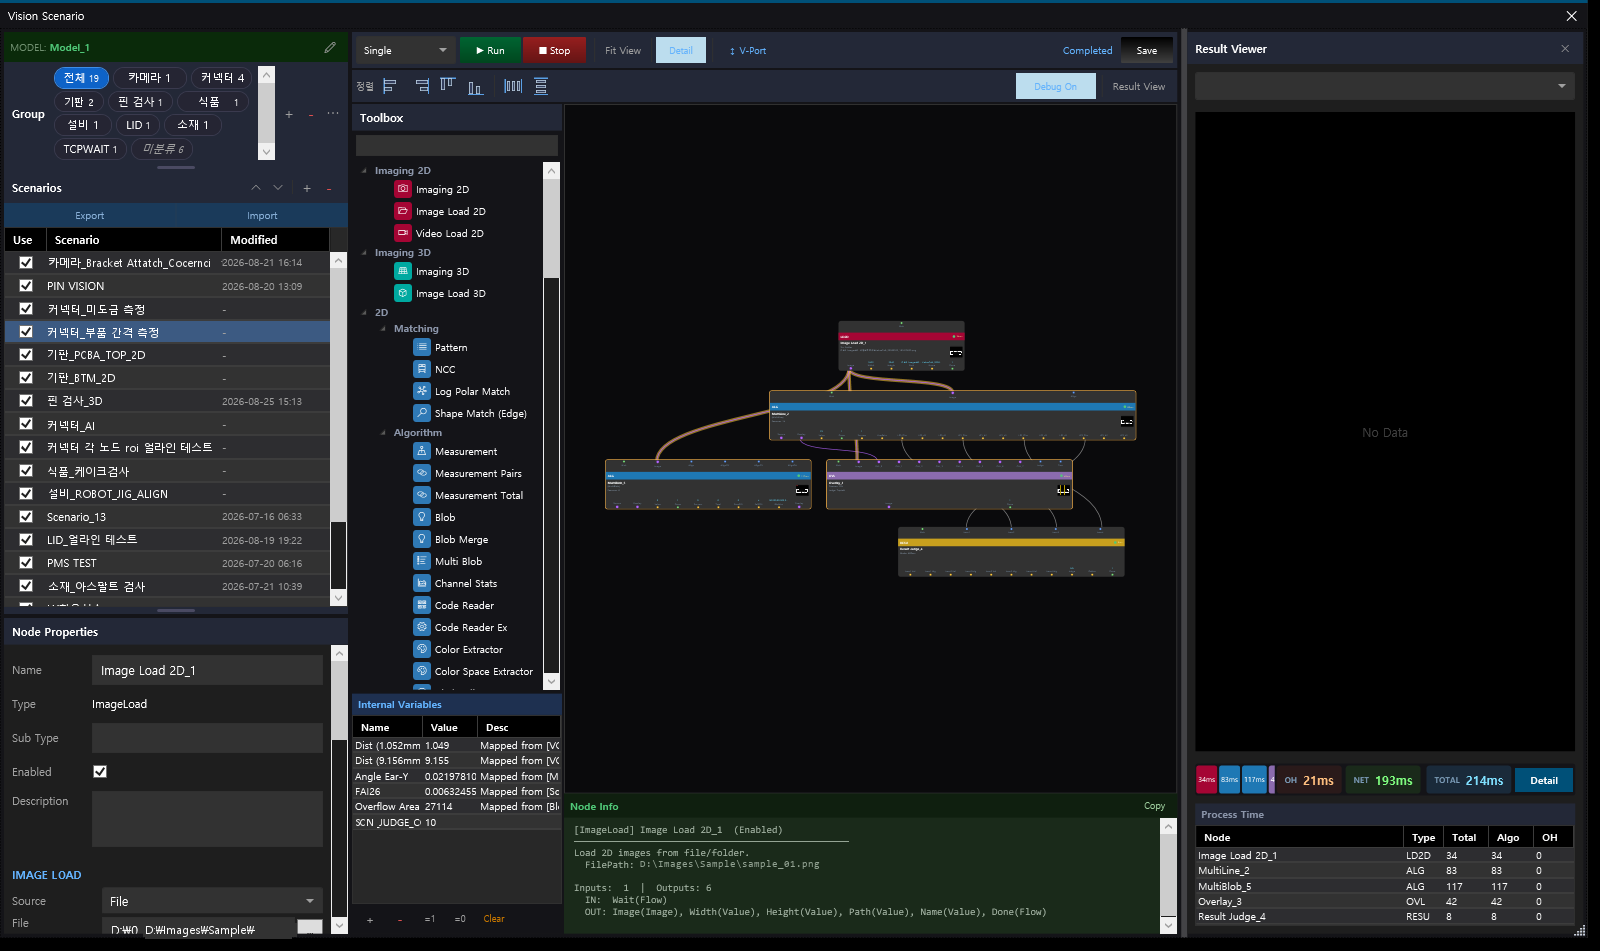Click the distribute vertically icon

[x=541, y=86]
